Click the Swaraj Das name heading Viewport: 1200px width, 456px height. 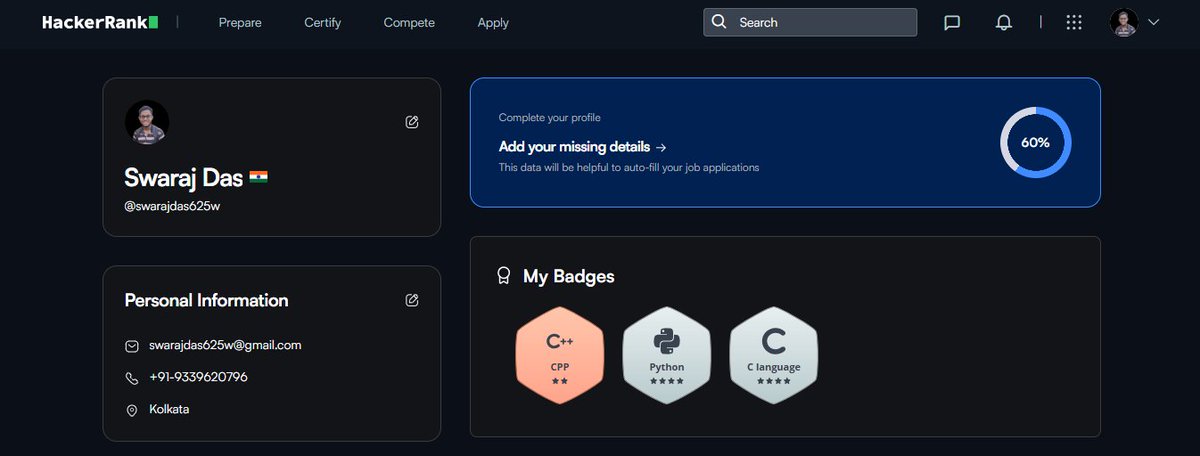pos(183,178)
